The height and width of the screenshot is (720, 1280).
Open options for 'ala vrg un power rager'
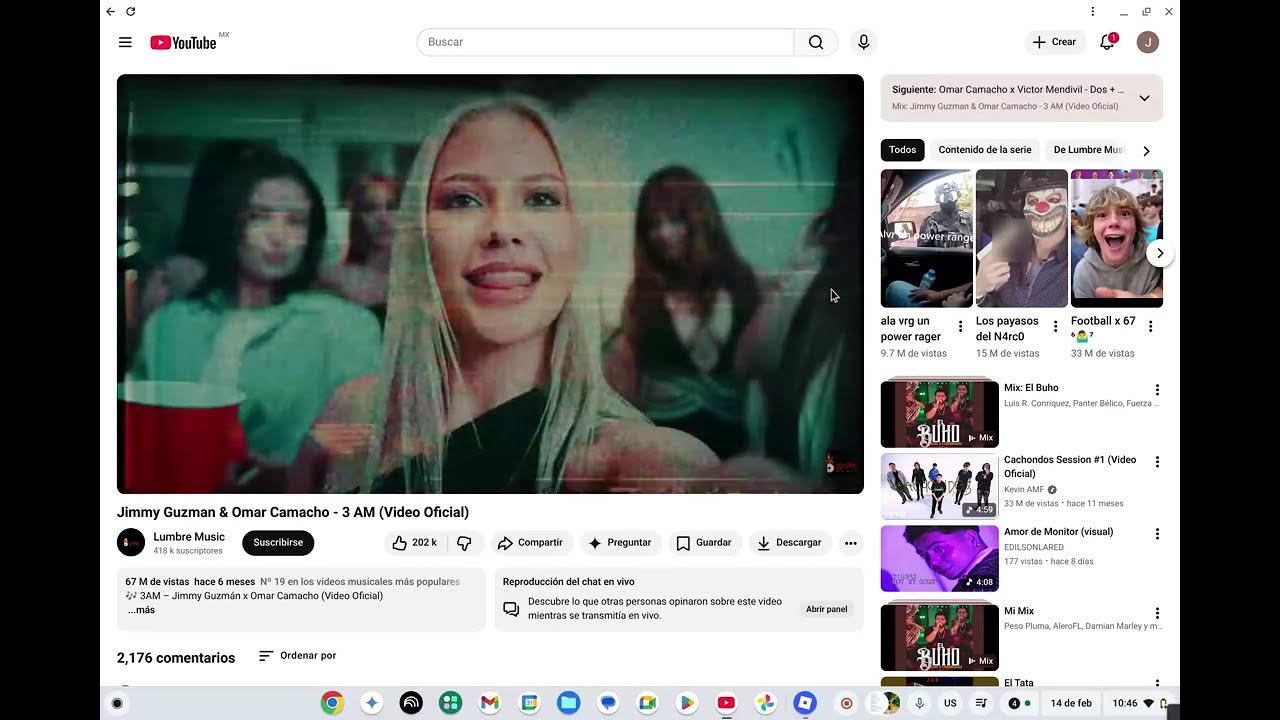[960, 327]
